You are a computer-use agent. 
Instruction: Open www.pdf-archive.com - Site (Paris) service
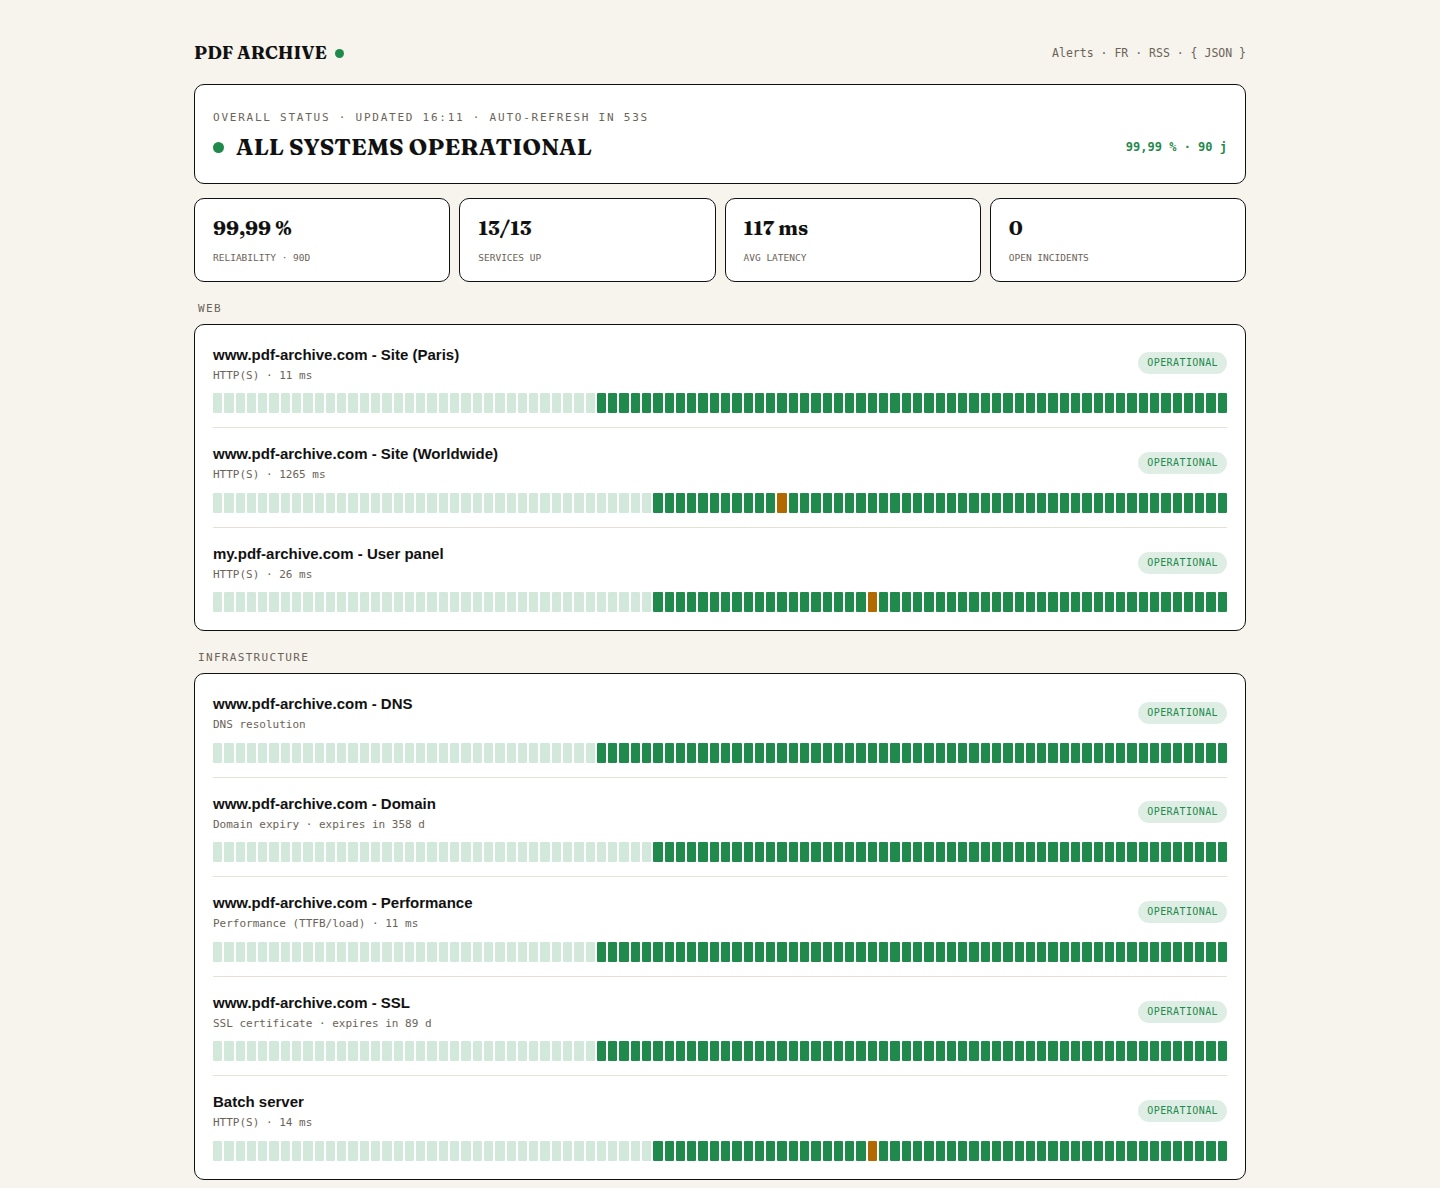tap(336, 355)
